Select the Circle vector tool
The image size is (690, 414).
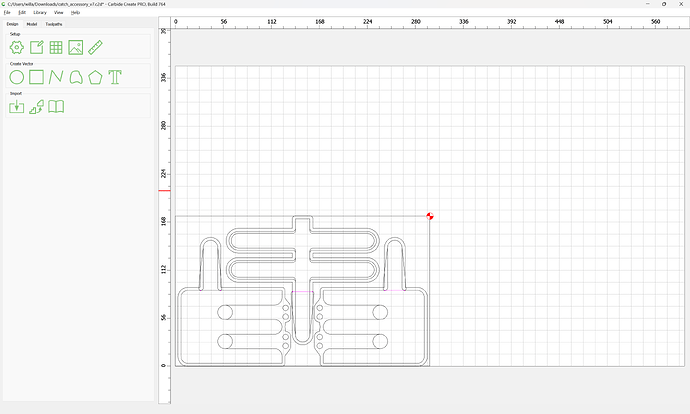point(17,77)
